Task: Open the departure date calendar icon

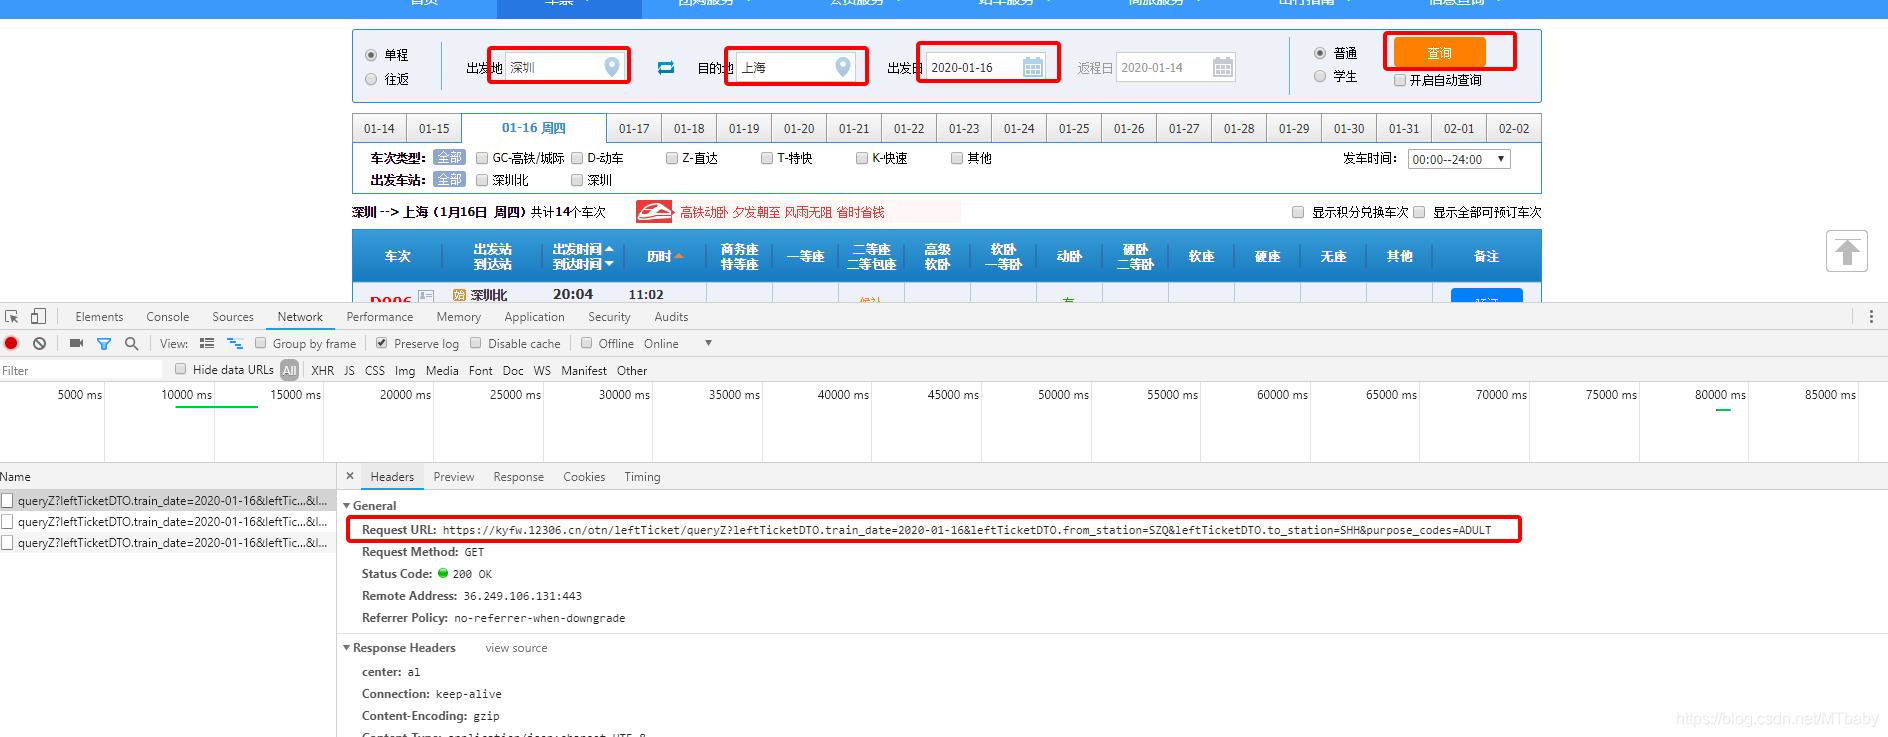Action: pos(1033,67)
